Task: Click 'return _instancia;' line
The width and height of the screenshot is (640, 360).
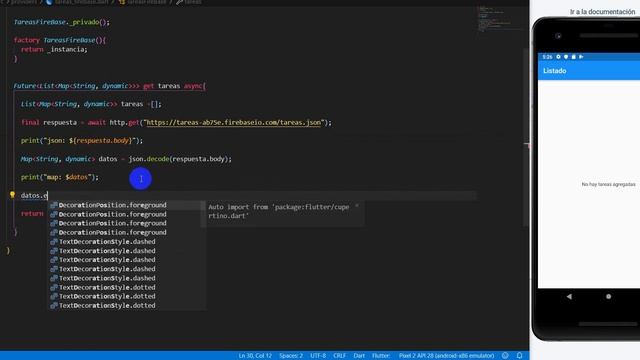Action: coord(54,49)
